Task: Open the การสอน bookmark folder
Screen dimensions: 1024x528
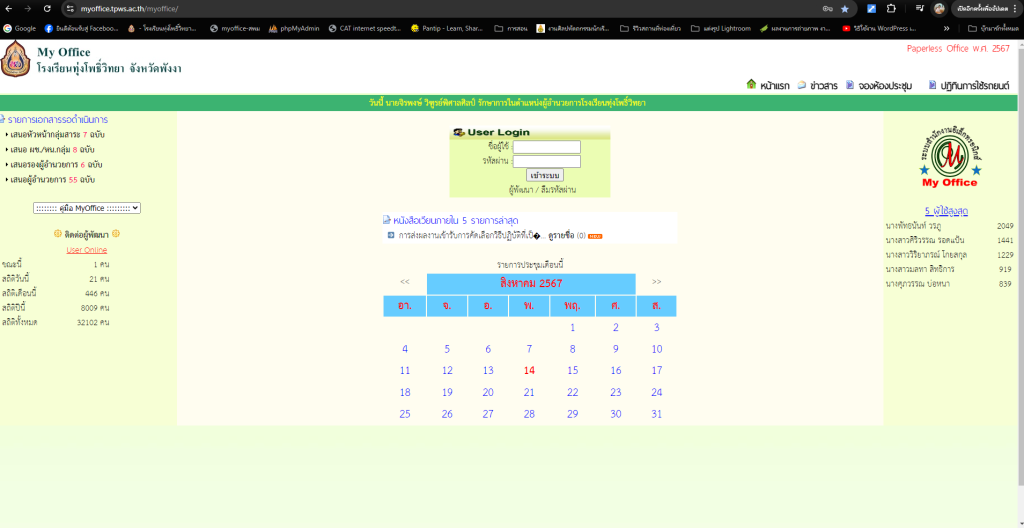Action: coord(511,28)
